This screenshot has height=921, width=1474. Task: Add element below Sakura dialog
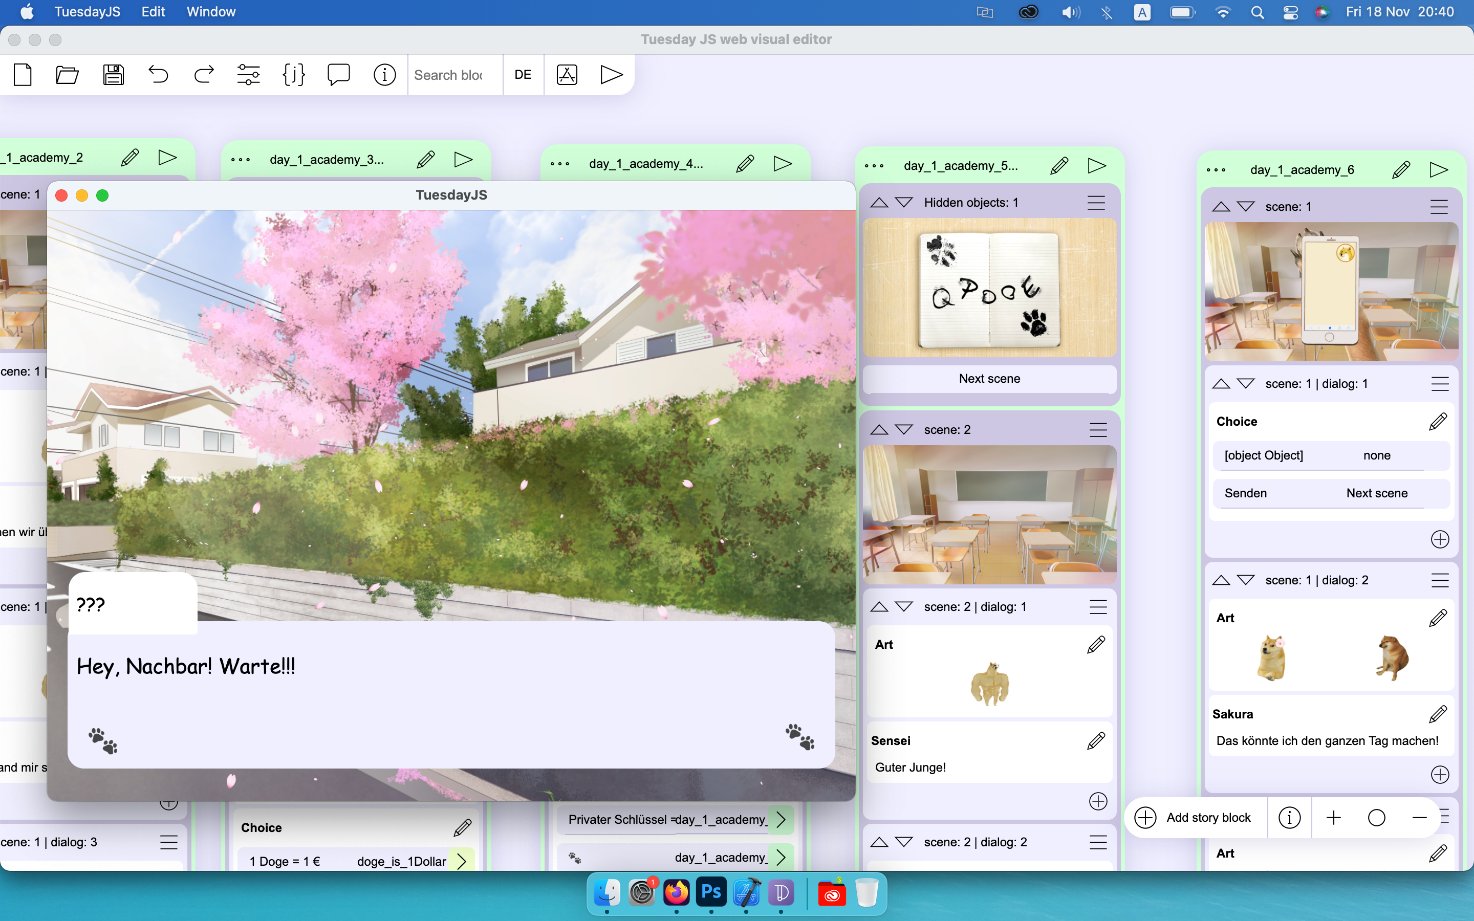pos(1440,774)
